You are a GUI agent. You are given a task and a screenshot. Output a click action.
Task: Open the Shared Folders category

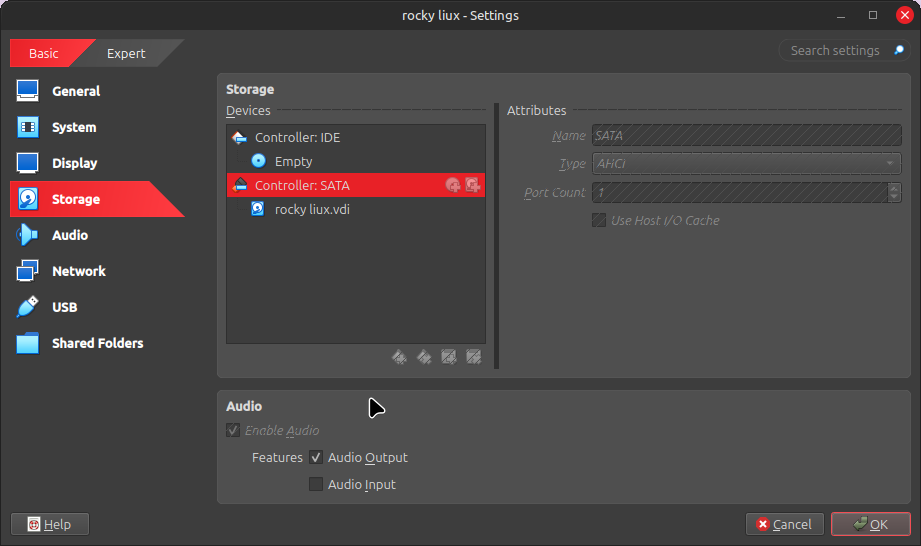point(97,343)
